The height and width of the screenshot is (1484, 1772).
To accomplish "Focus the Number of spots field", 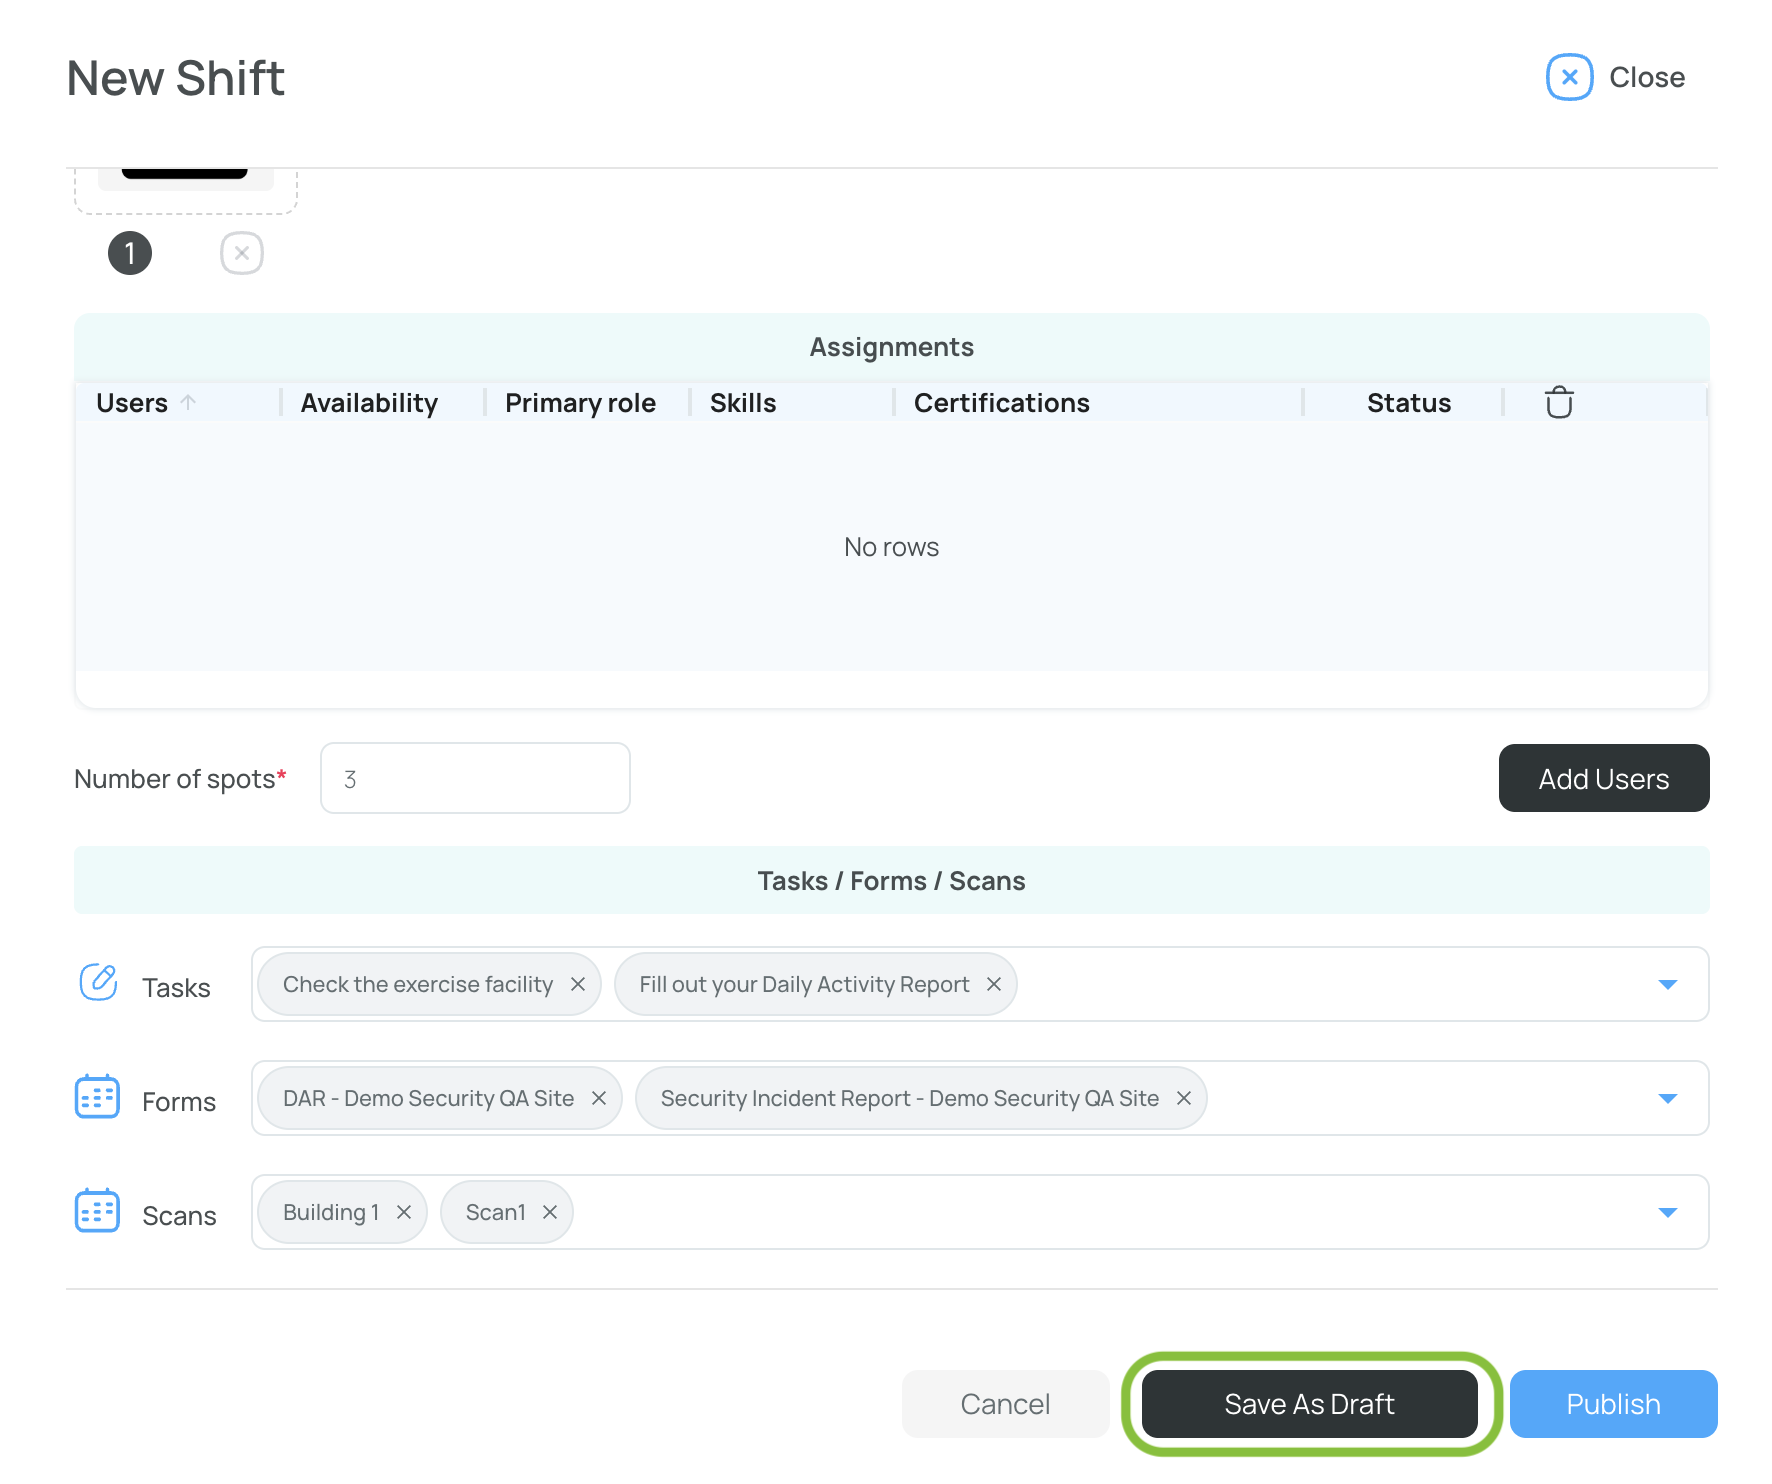I will coord(475,778).
